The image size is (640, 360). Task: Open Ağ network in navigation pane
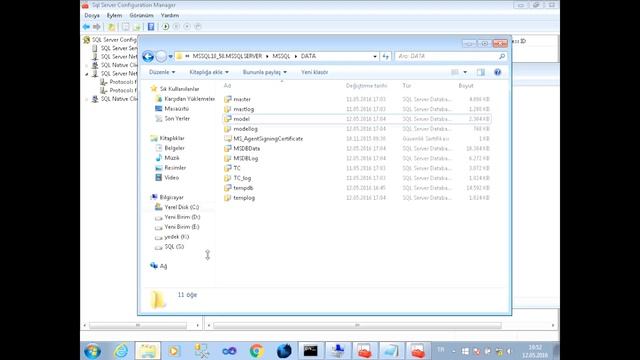163,266
